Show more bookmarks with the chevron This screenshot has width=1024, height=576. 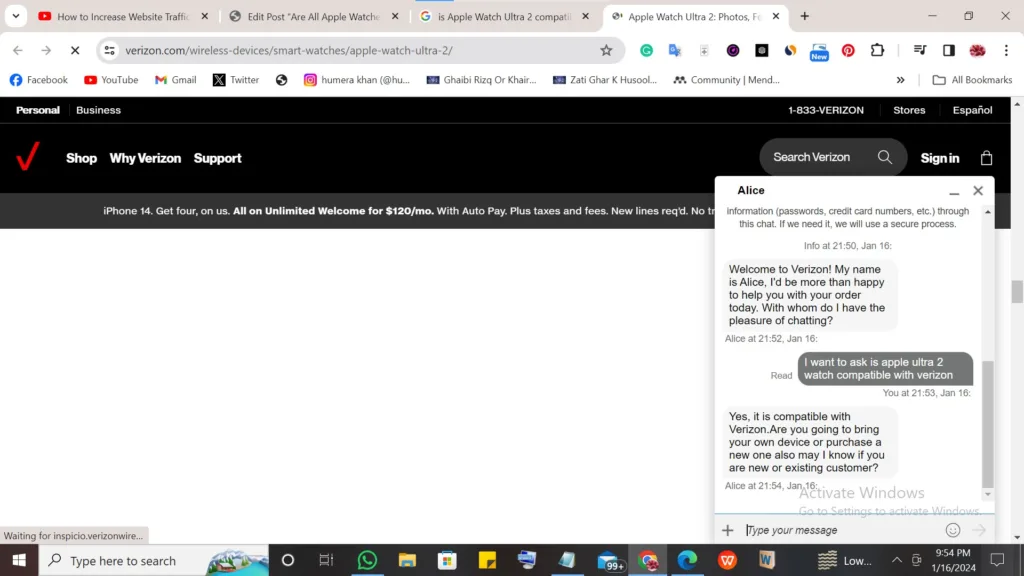[x=901, y=80]
